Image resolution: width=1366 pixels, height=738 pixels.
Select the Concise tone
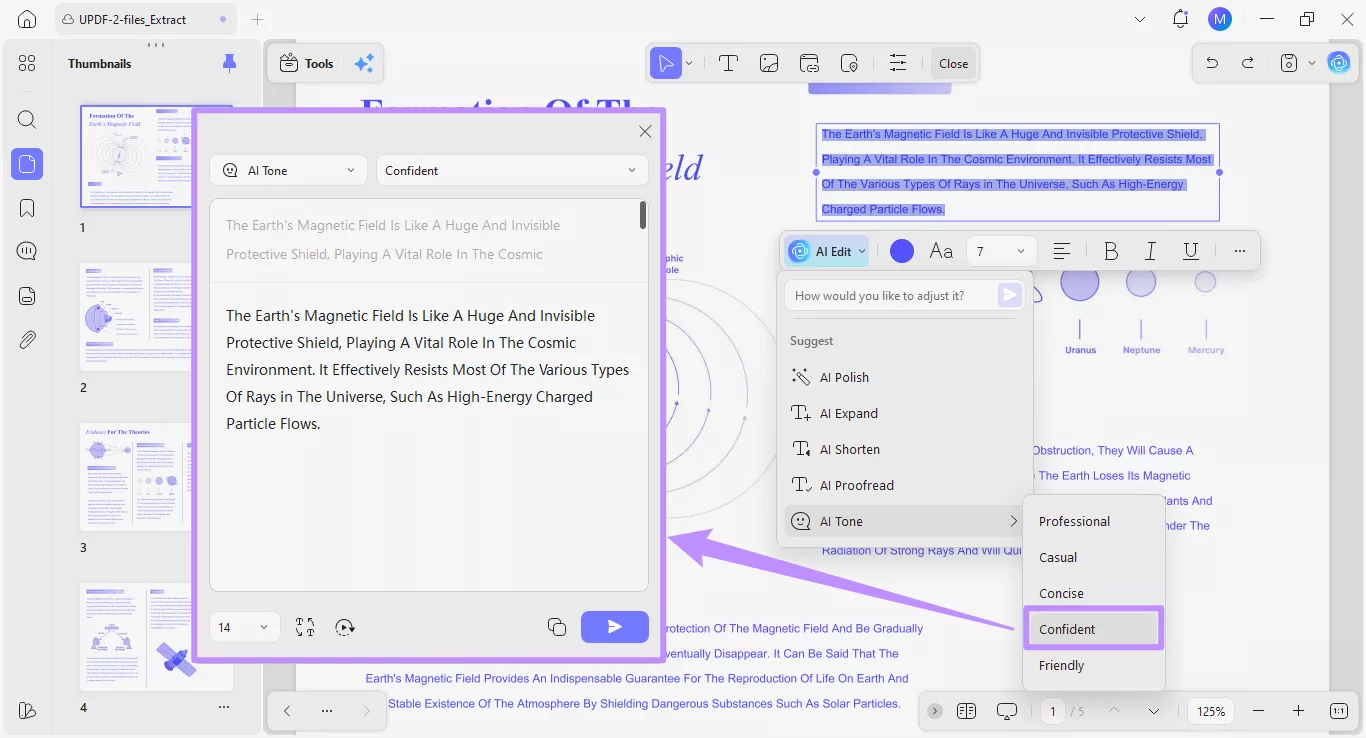point(1094,593)
